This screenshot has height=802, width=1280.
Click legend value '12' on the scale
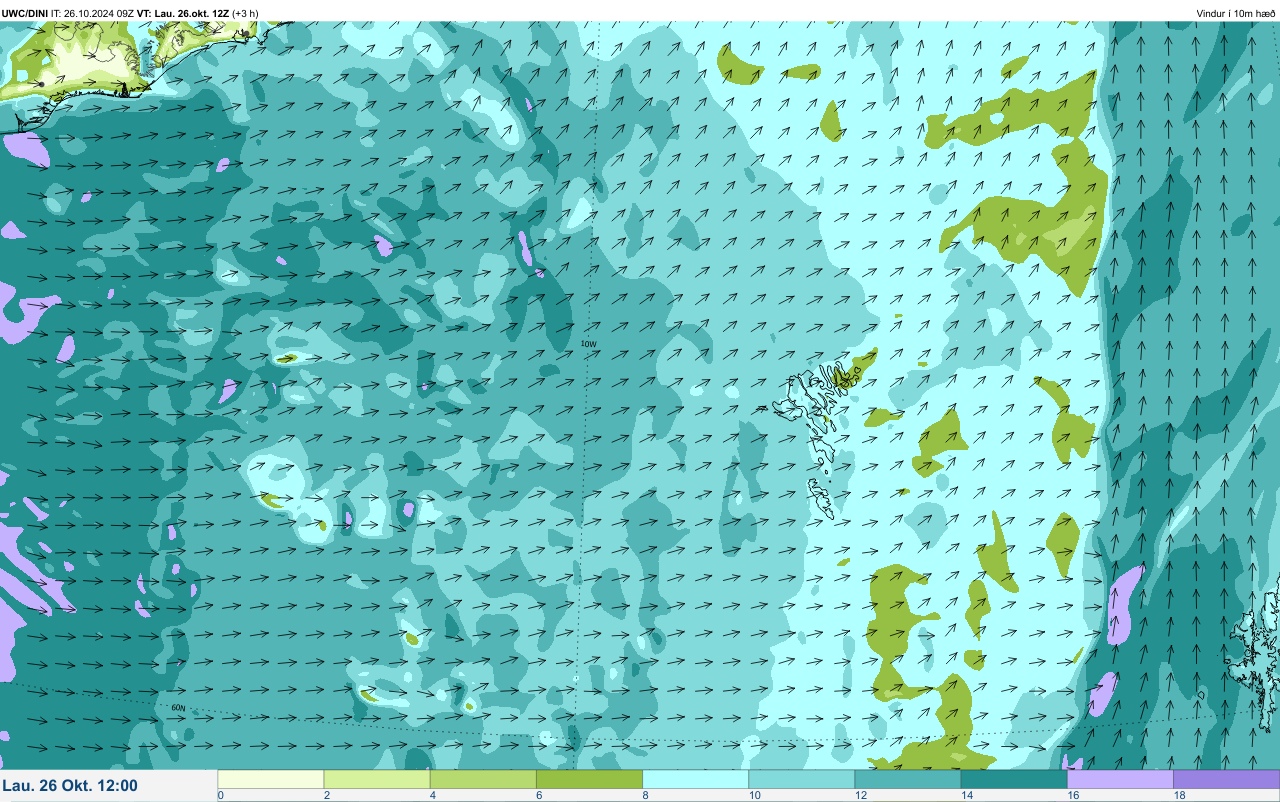(x=860, y=796)
